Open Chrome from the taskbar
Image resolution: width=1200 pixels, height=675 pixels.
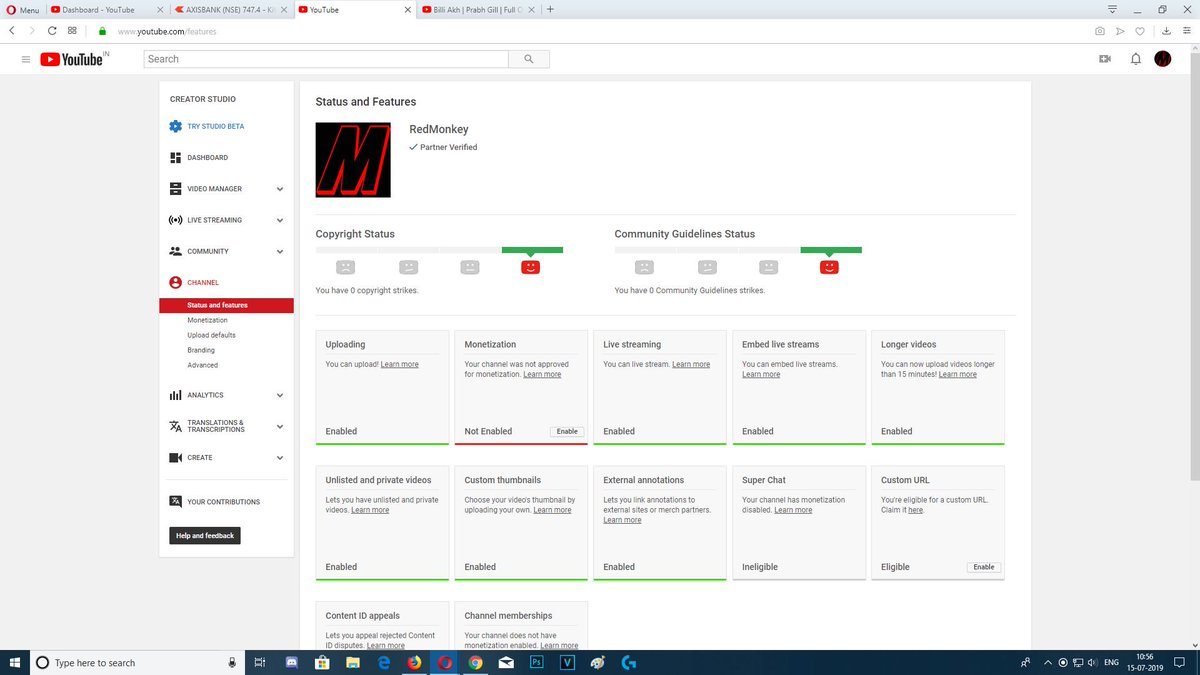[x=476, y=662]
